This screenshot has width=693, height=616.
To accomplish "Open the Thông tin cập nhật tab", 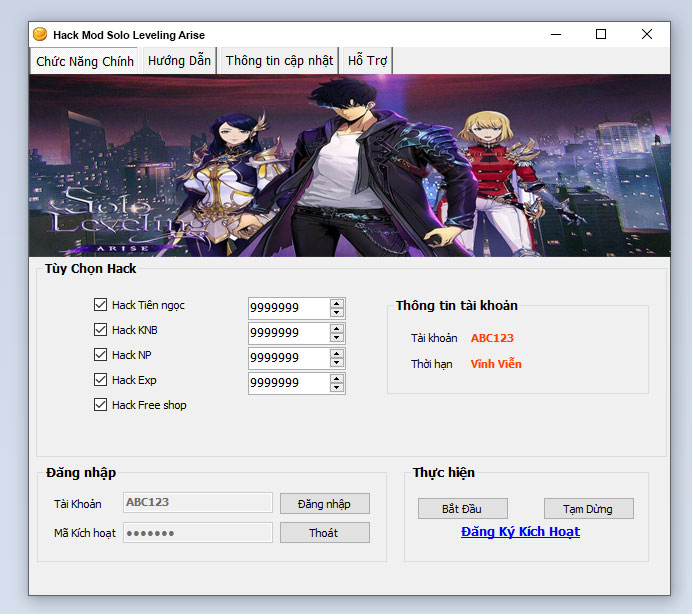I will tap(279, 61).
